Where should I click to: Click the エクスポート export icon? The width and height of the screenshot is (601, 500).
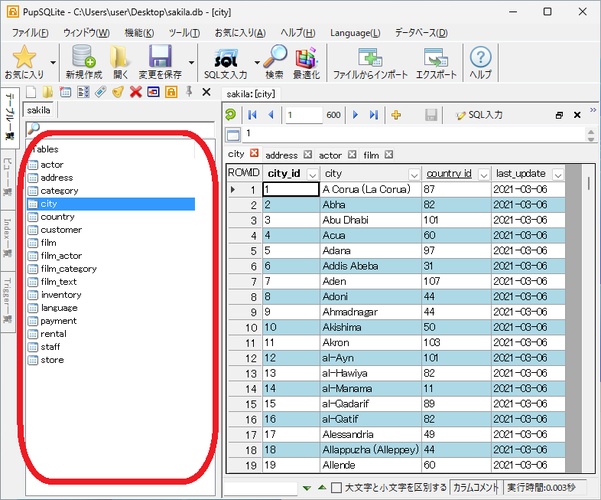[436, 57]
